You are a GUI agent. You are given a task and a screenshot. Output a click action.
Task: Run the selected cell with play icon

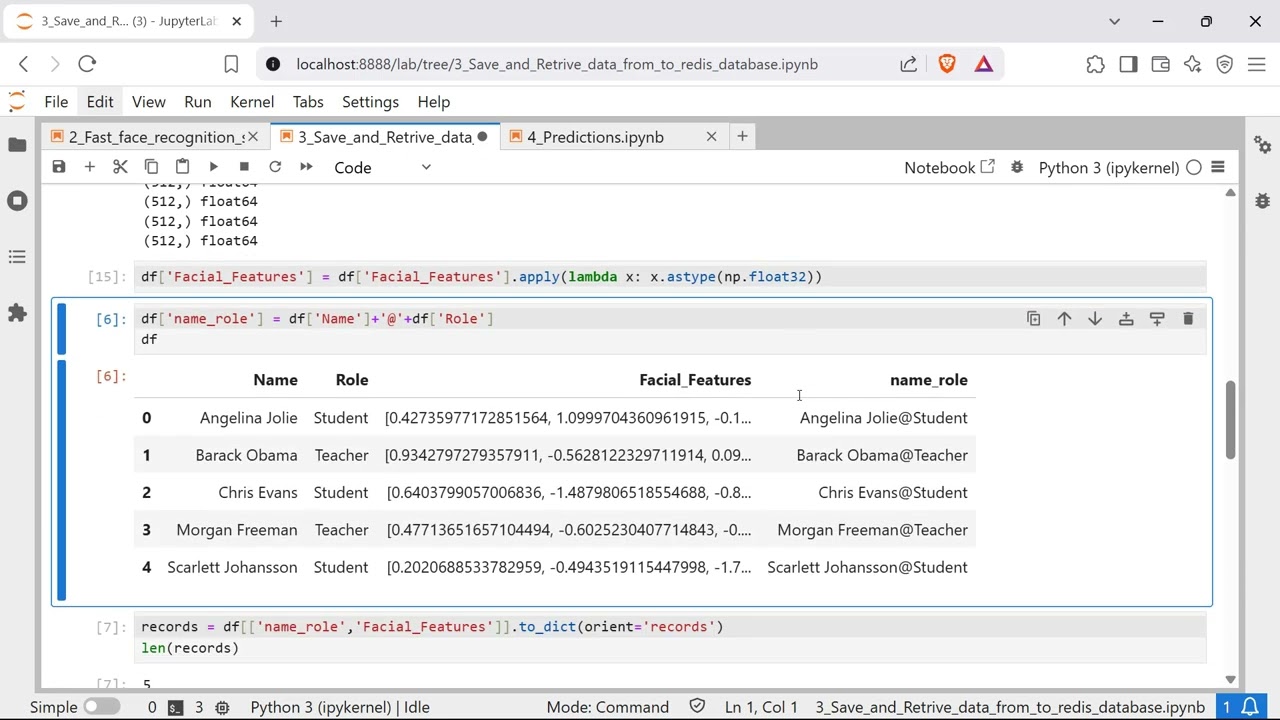point(213,167)
